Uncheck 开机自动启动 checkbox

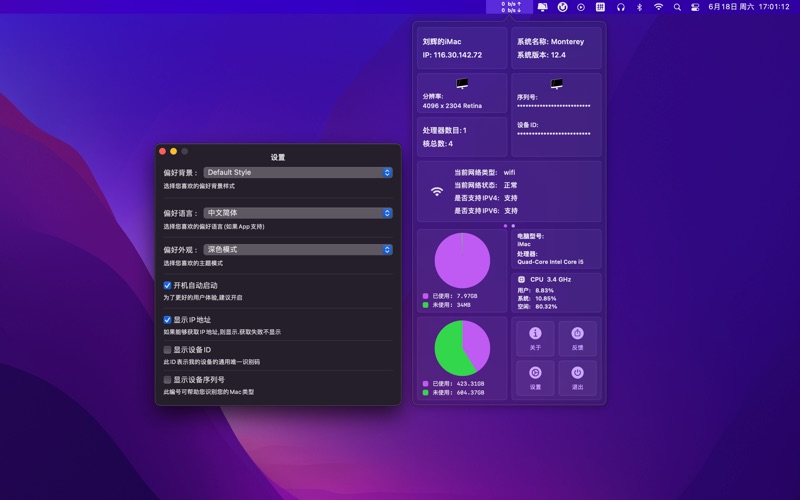167,285
